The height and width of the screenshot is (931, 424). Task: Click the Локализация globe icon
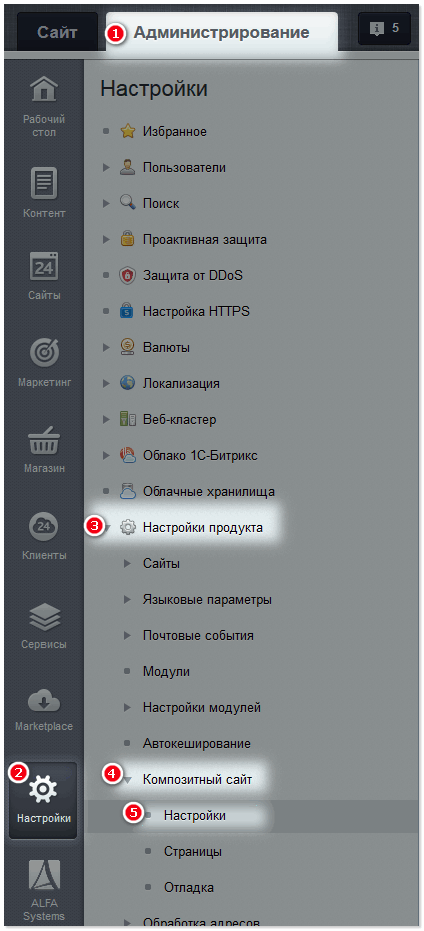pos(128,383)
